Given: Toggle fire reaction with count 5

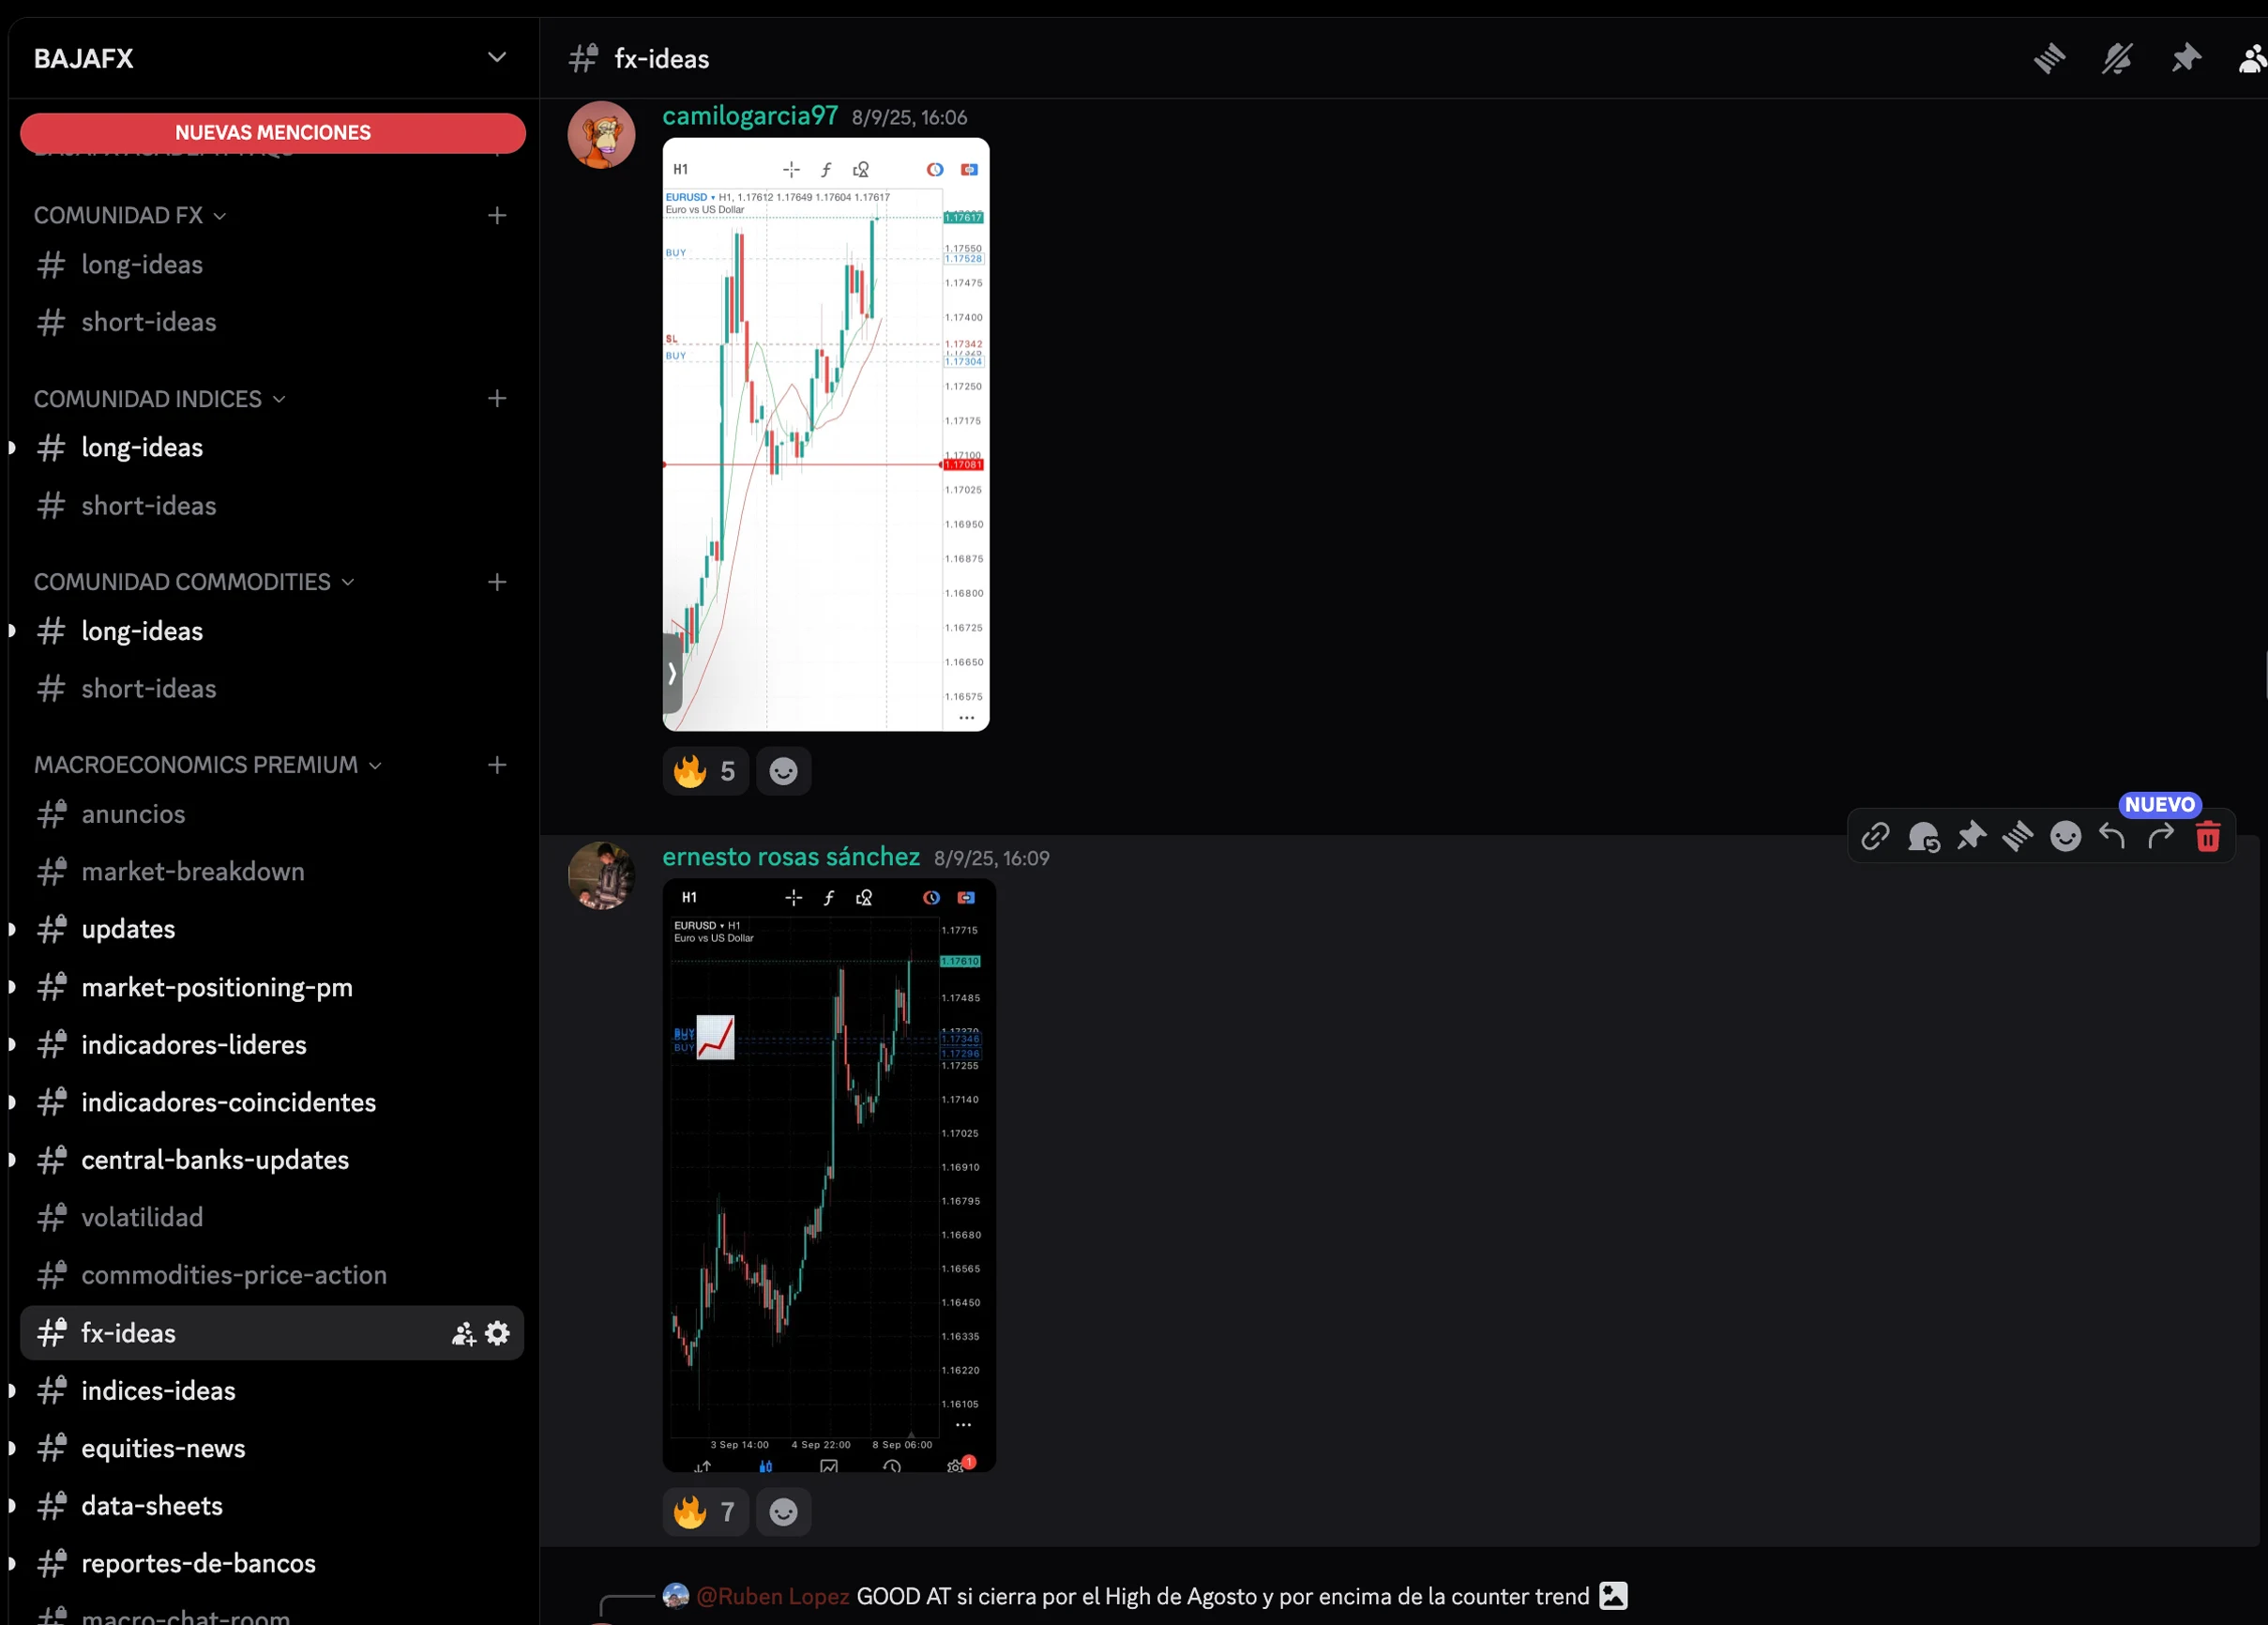Looking at the screenshot, I should (x=705, y=771).
